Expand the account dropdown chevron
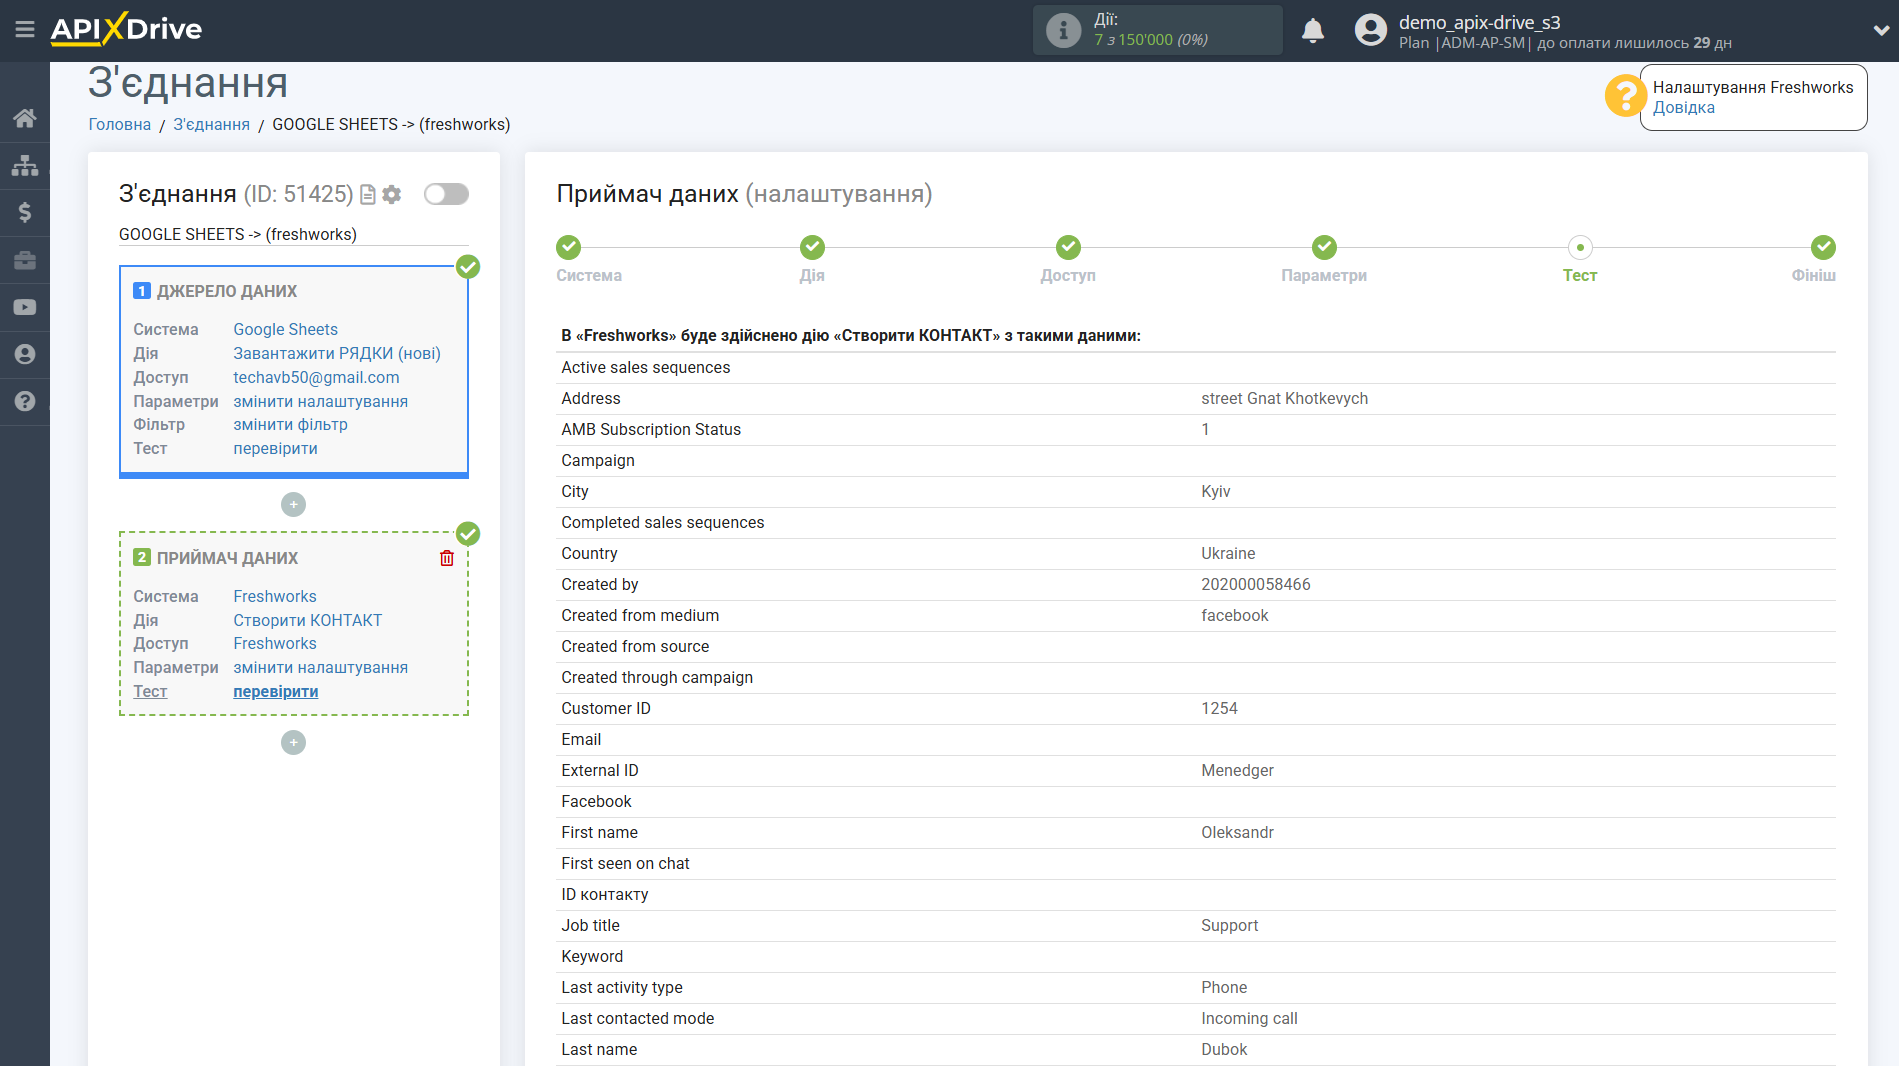 (x=1880, y=30)
